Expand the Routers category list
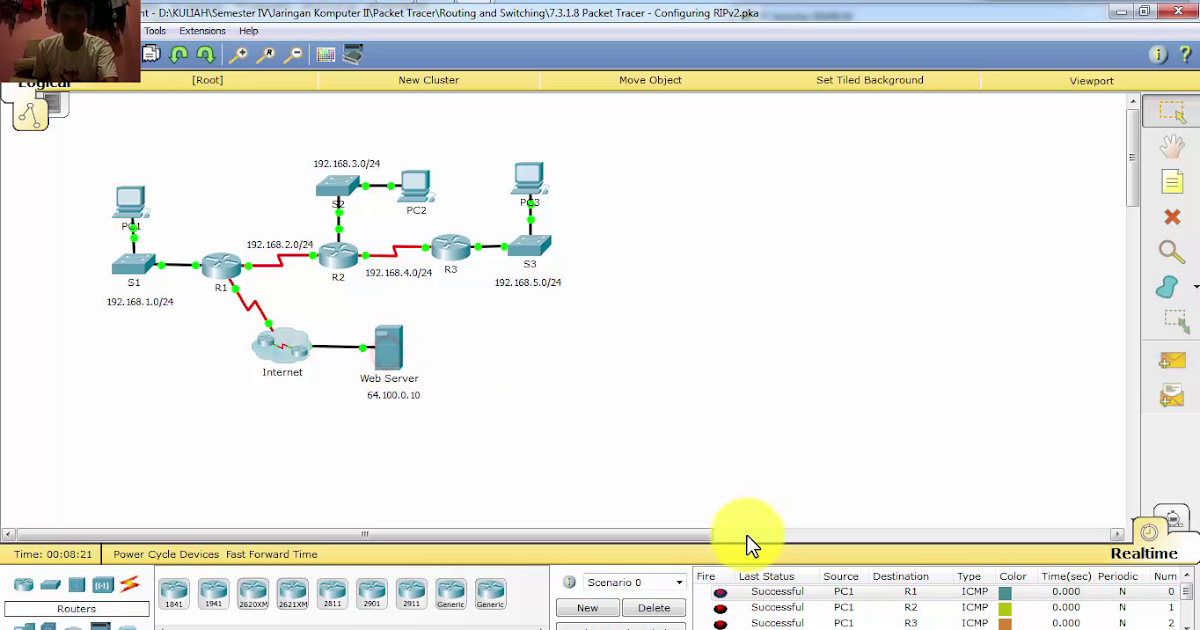This screenshot has width=1200, height=630. 76,608
